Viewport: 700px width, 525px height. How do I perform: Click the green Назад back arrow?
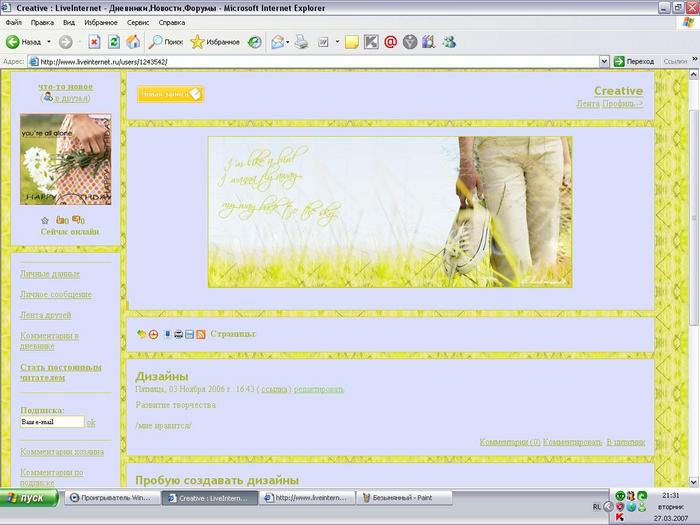pos(12,42)
